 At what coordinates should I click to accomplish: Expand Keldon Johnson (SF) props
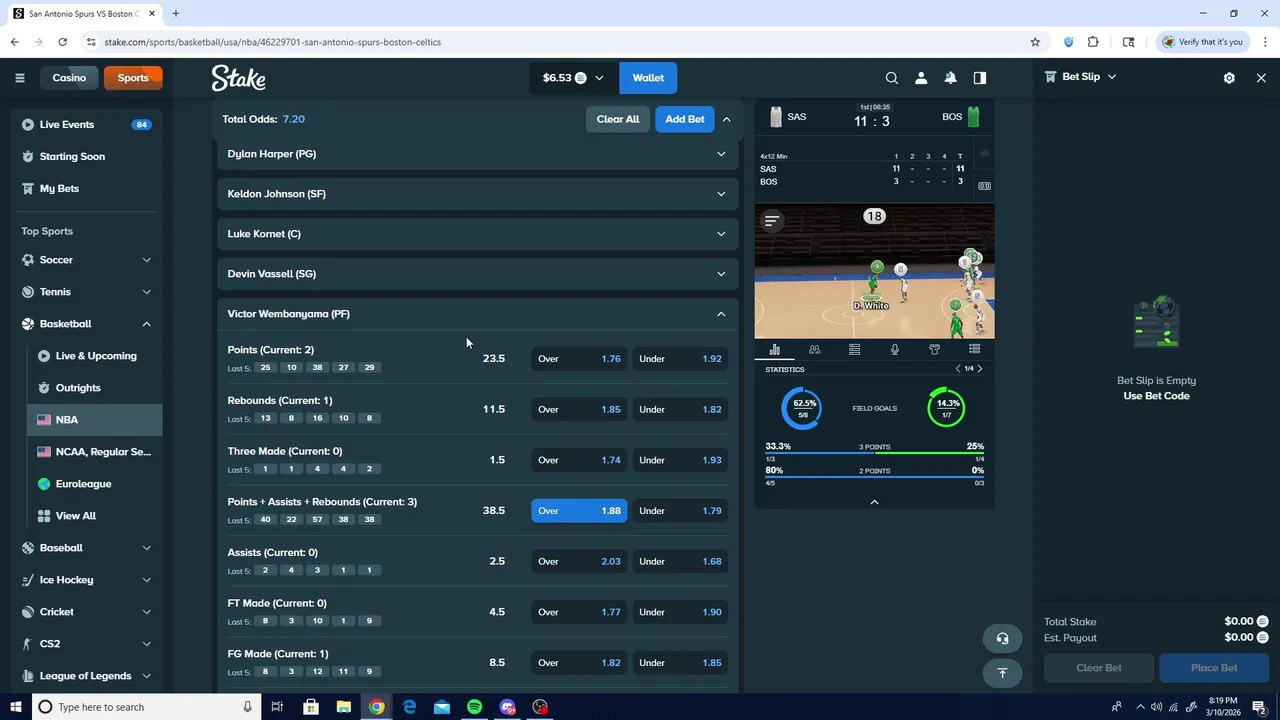click(477, 194)
